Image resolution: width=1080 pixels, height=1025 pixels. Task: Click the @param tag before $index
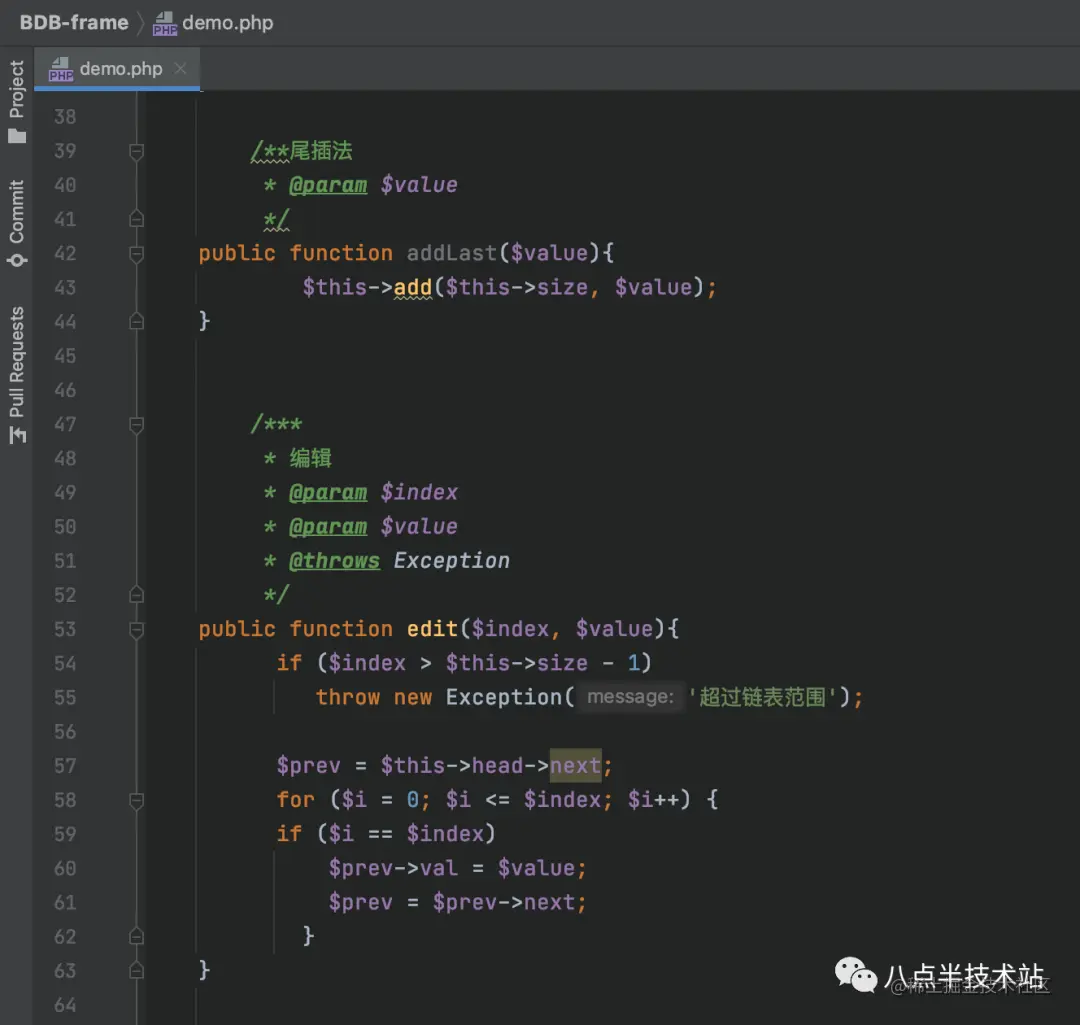tap(328, 493)
